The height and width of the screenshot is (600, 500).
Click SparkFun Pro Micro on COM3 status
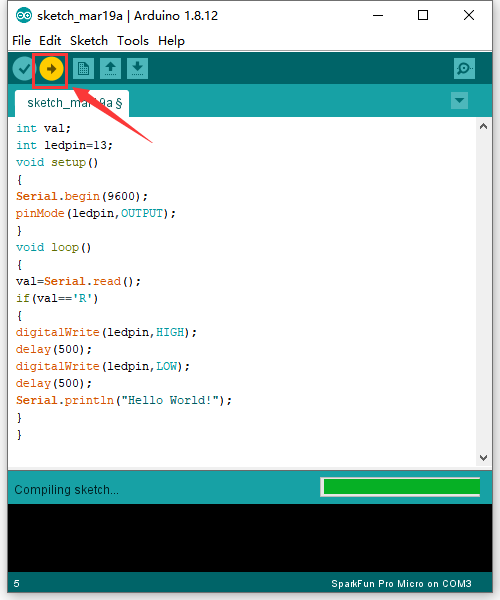(x=401, y=584)
